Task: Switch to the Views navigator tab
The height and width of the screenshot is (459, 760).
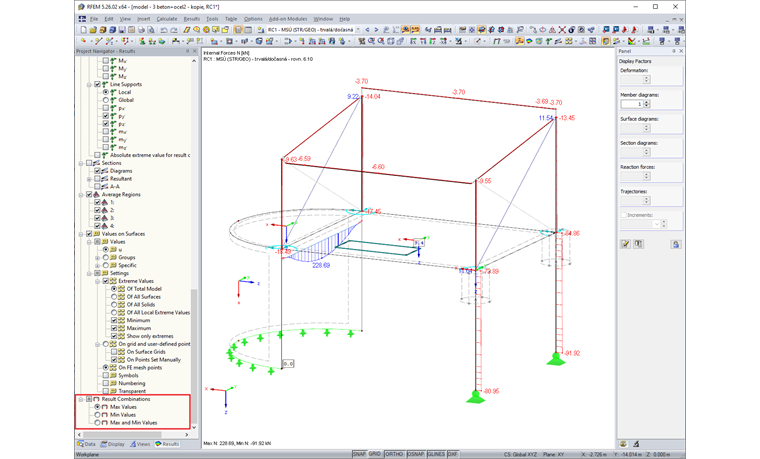Action: coord(140,444)
